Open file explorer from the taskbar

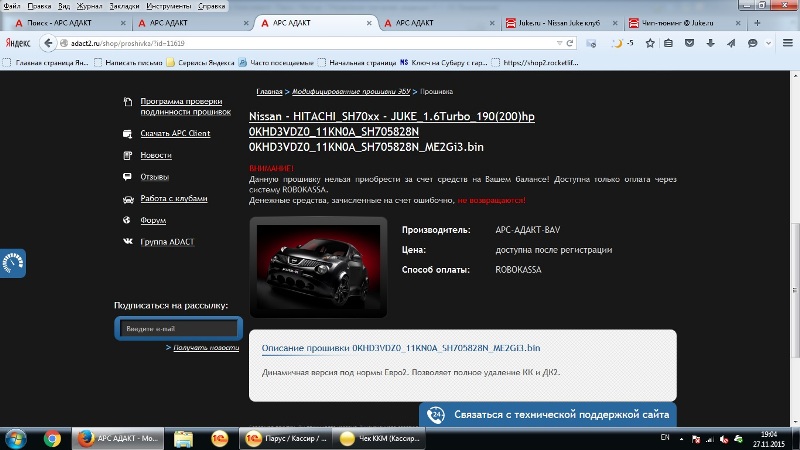183,438
